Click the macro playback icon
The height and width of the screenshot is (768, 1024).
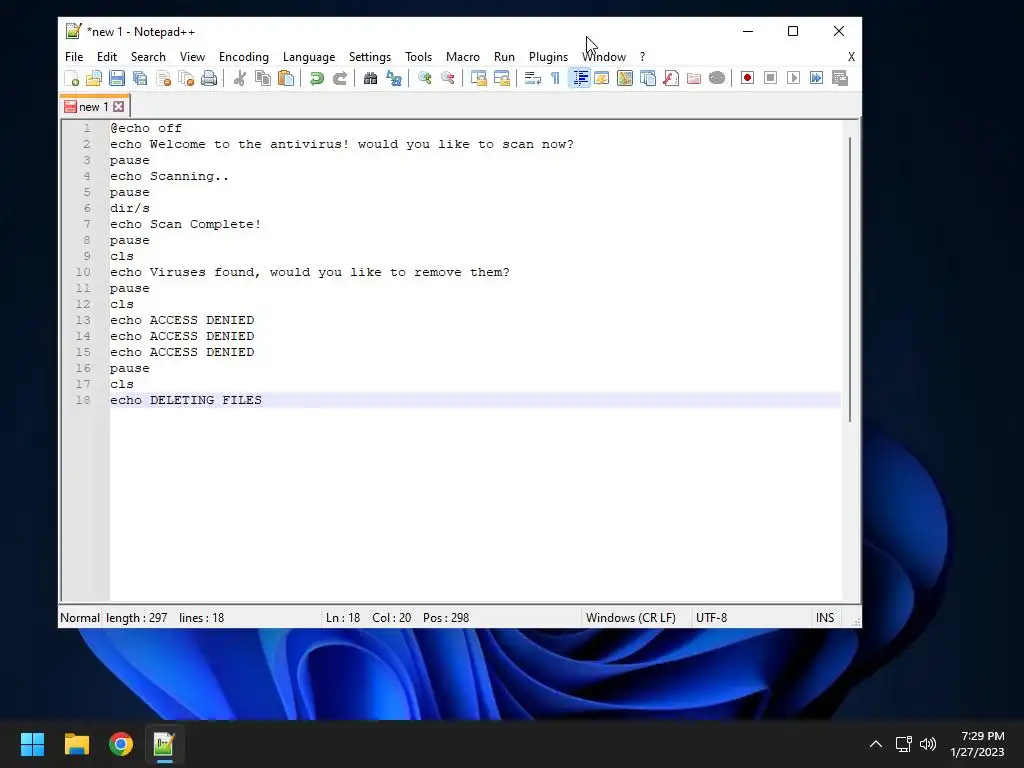793,78
